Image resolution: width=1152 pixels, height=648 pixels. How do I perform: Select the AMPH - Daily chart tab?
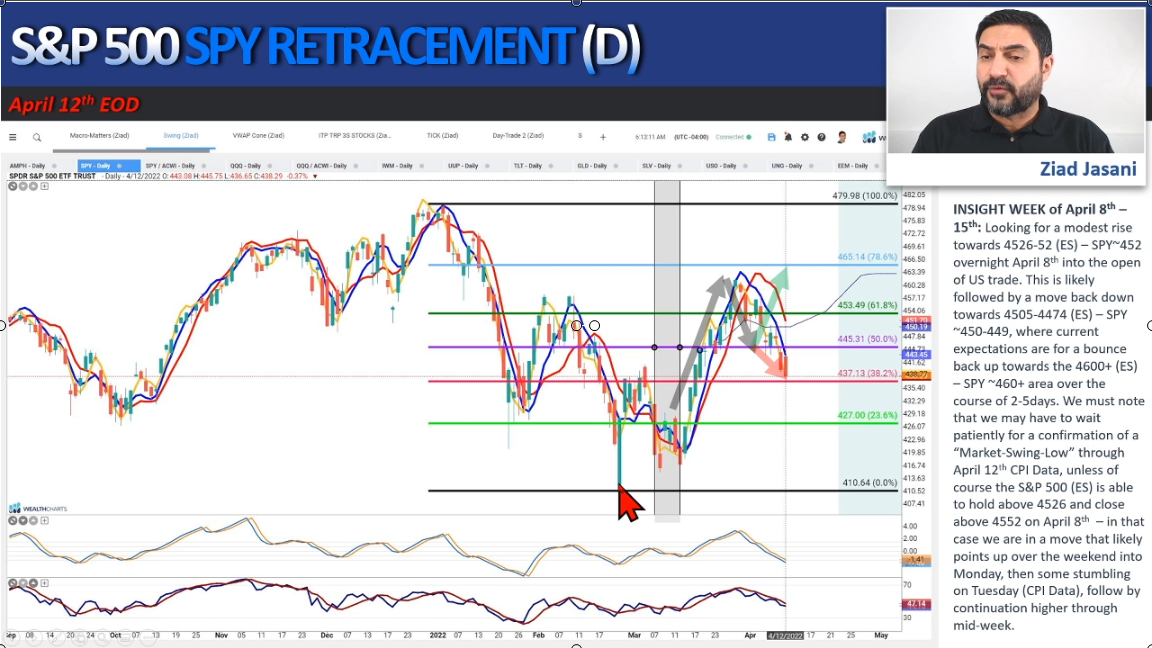pyautogui.click(x=27, y=166)
